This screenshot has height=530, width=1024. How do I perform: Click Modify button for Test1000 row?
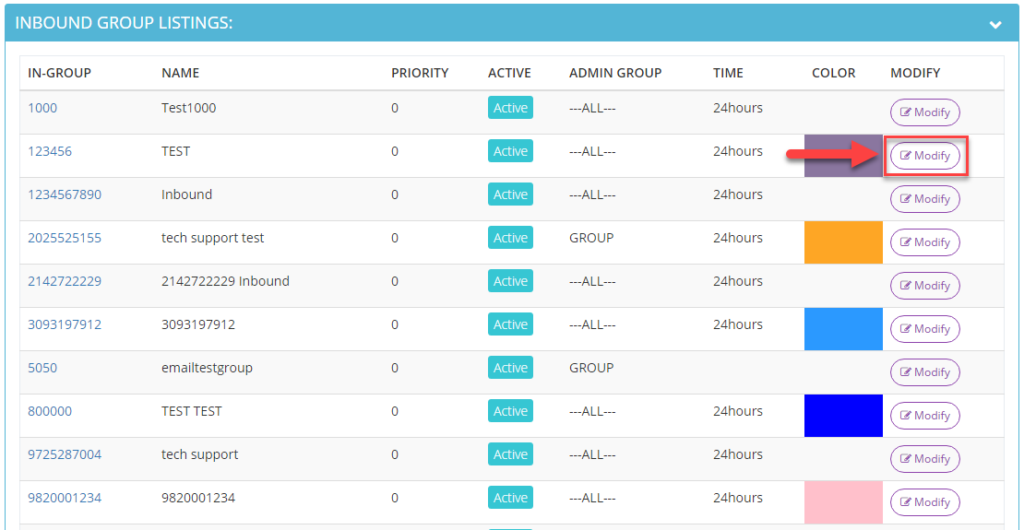(925, 112)
